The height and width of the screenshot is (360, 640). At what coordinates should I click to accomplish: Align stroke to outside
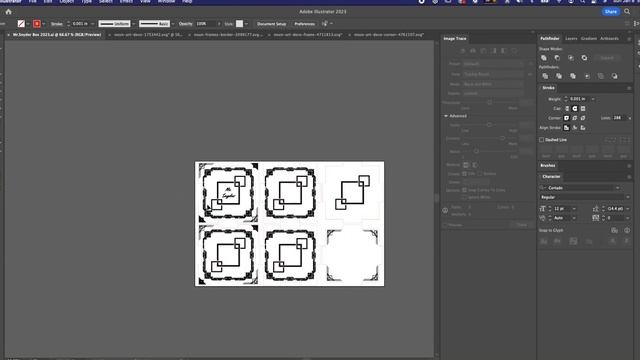coord(583,128)
